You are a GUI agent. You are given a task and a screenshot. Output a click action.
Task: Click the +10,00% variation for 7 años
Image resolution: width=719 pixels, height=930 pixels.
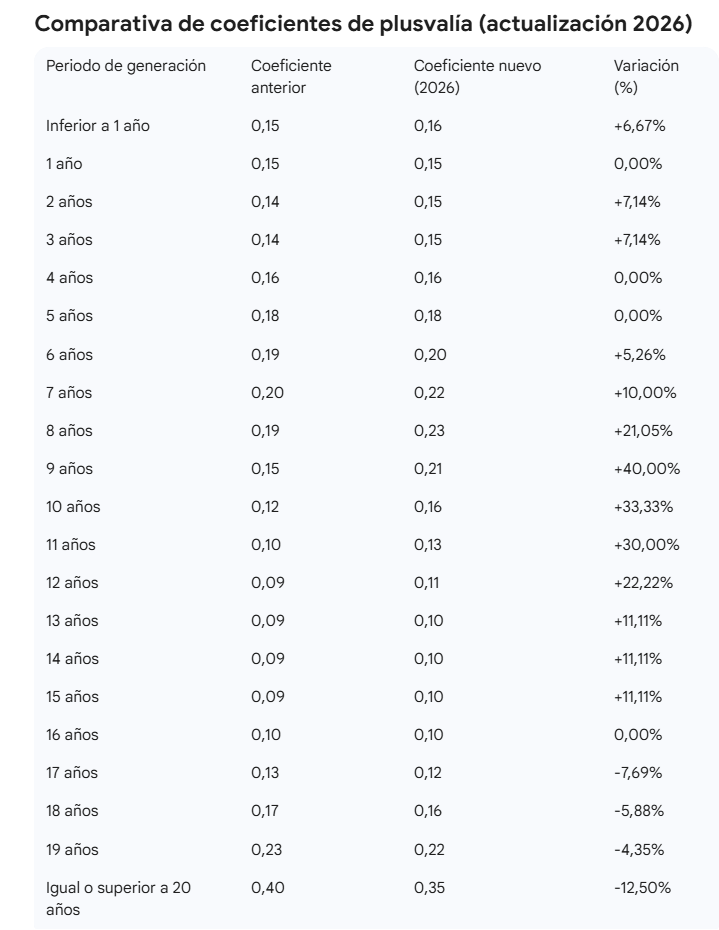[645, 392]
